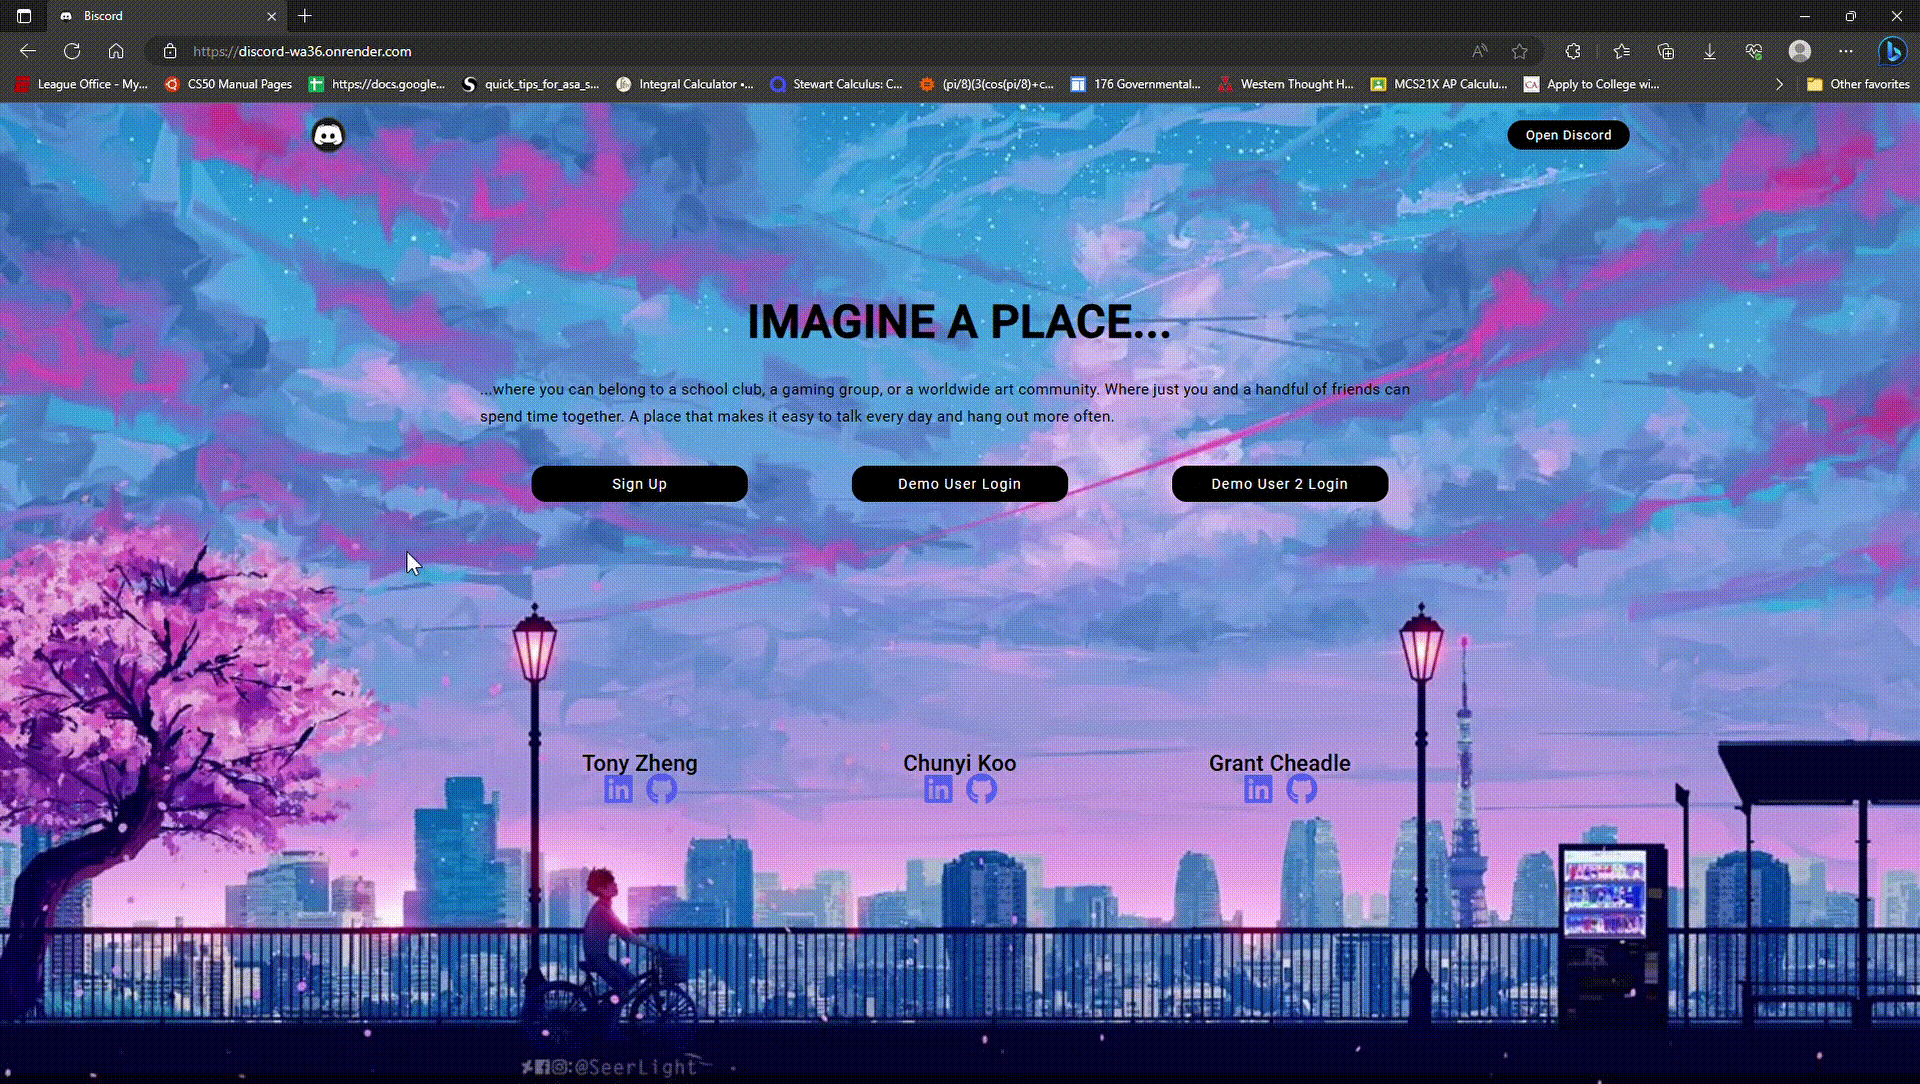
Task: Open Grant Cheadle's GitHub icon
Action: (x=1301, y=789)
